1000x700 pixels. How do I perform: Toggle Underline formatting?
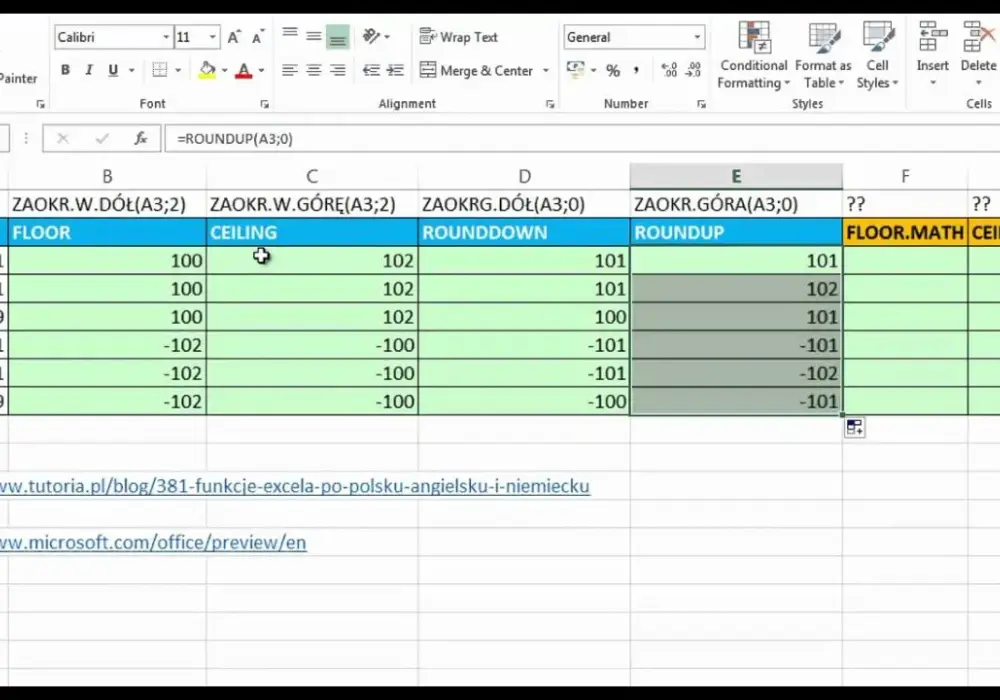tap(113, 70)
